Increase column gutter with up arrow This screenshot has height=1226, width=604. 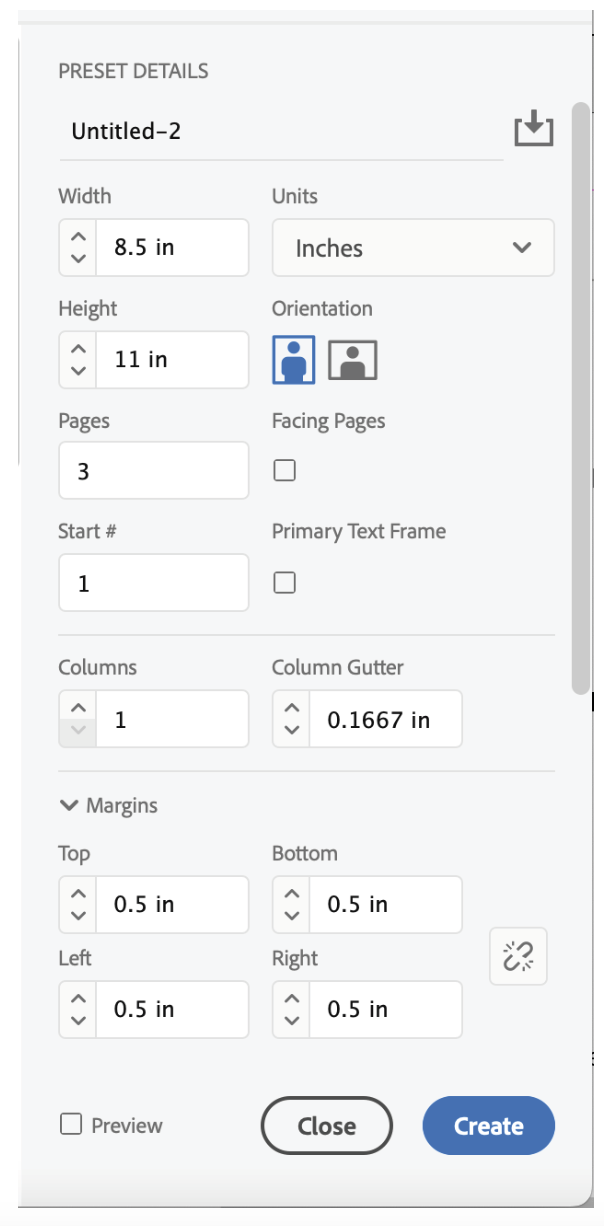(291, 708)
